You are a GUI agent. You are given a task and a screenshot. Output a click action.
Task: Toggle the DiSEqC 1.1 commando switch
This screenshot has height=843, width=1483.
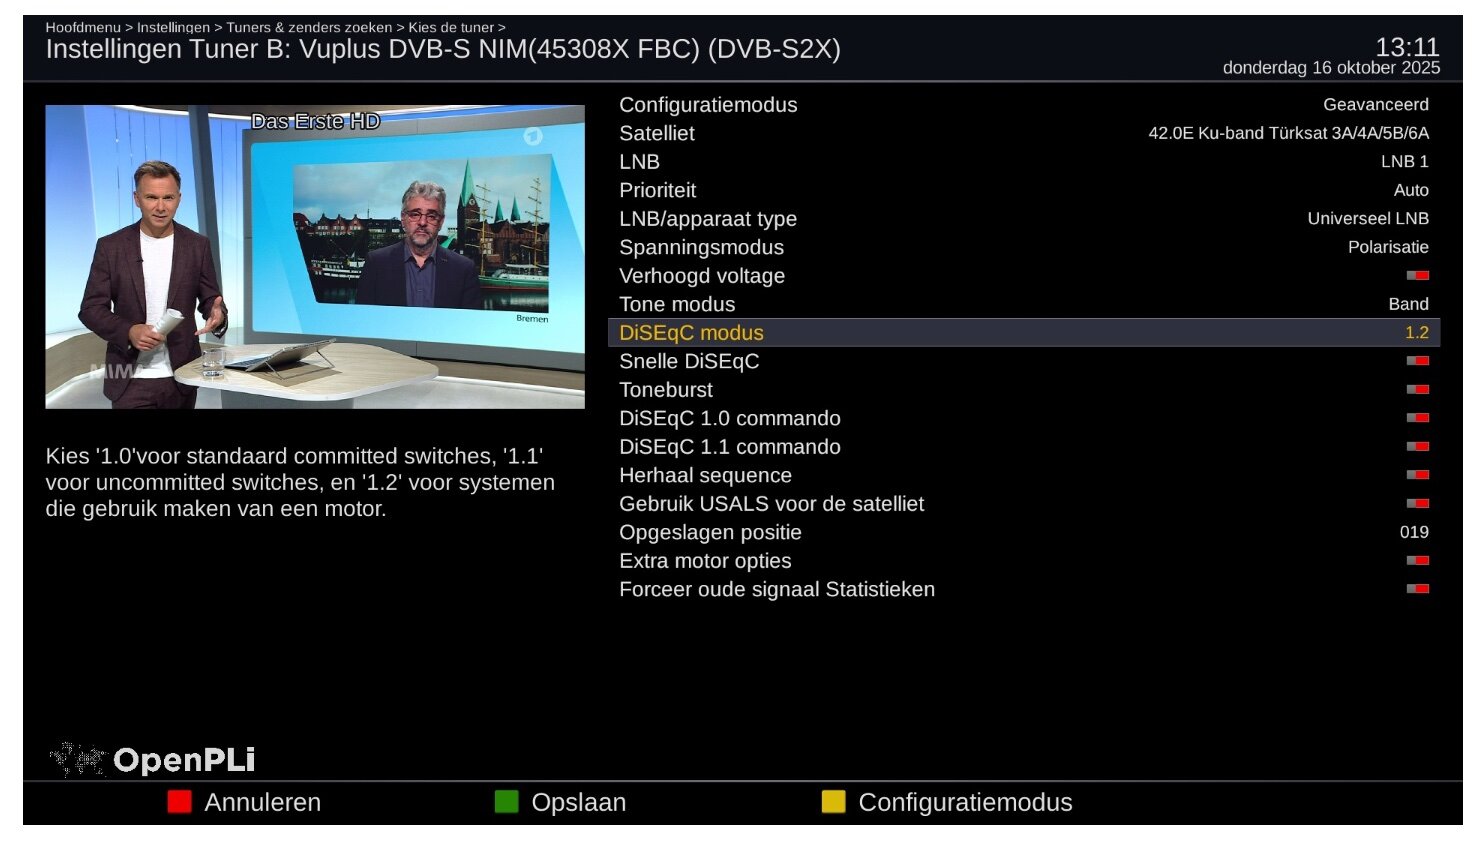(1418, 447)
